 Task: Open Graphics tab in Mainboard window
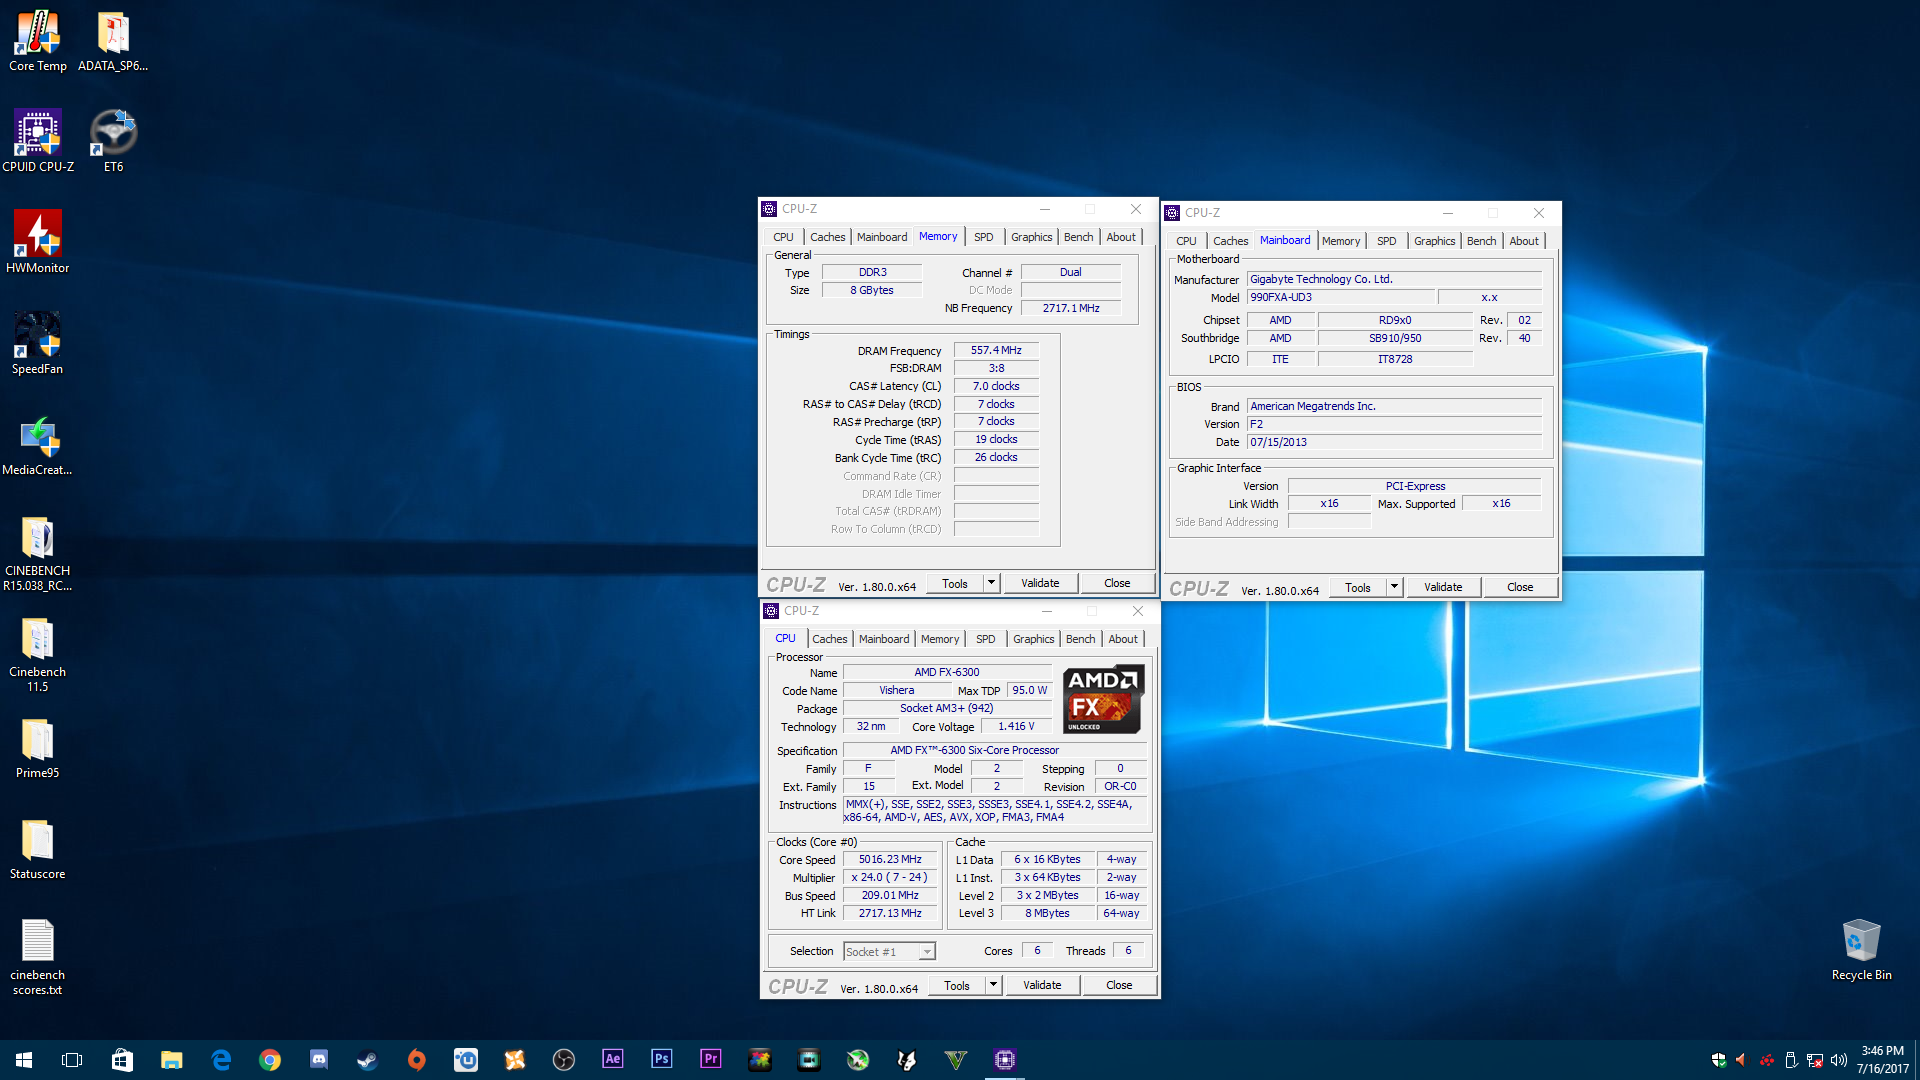pos(1434,241)
